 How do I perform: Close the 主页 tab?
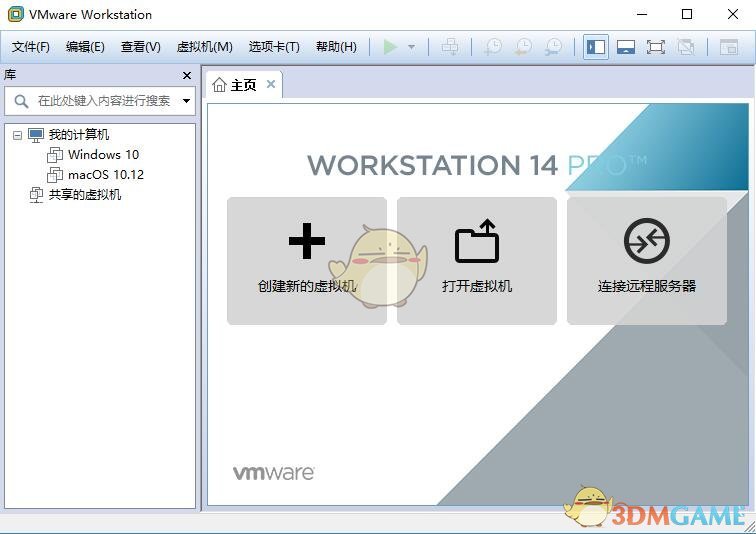pyautogui.click(x=271, y=84)
